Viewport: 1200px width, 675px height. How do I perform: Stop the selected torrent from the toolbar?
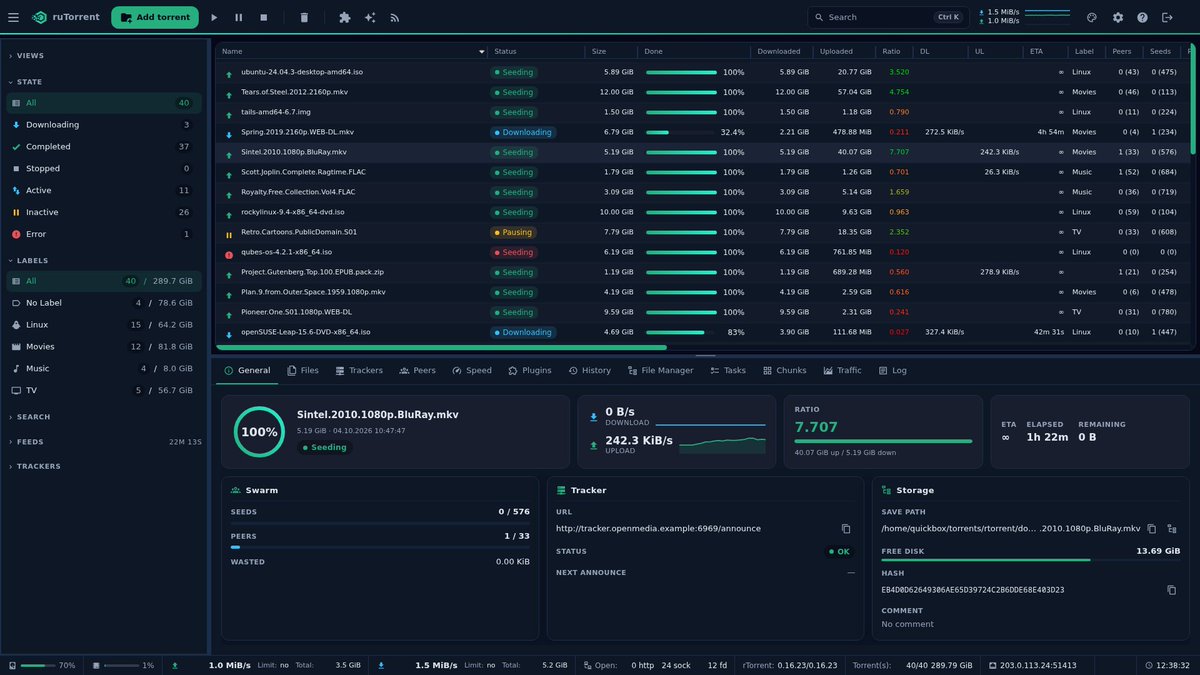[264, 17]
